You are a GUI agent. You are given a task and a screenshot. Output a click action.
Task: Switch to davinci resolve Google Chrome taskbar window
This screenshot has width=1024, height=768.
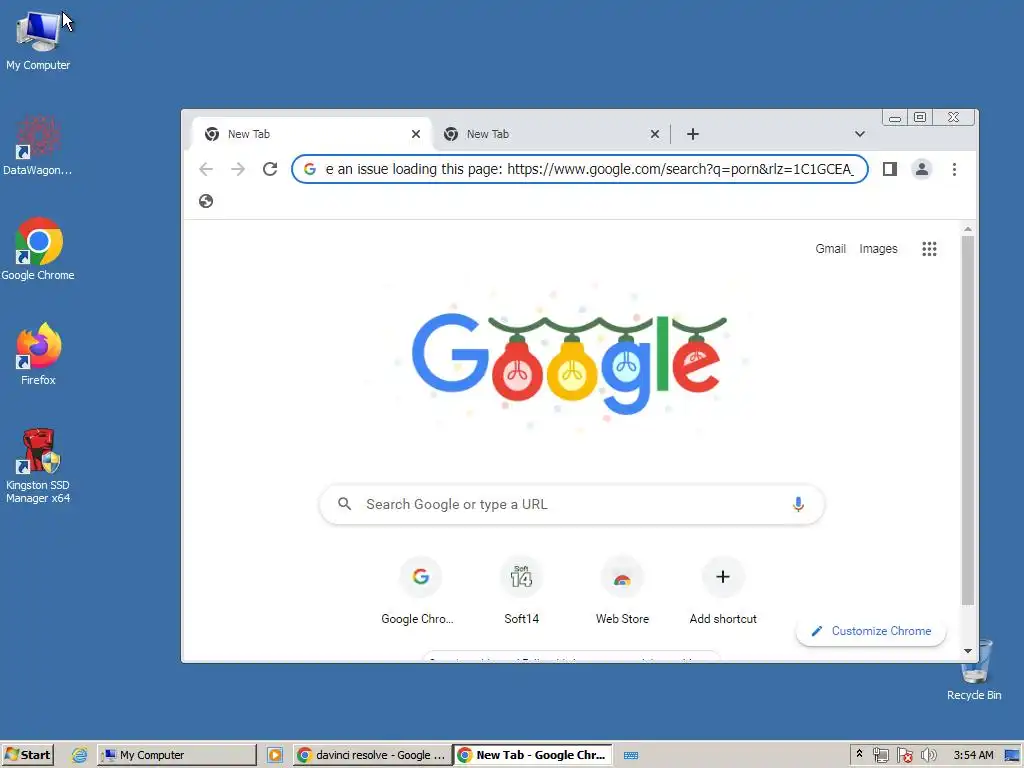click(372, 755)
